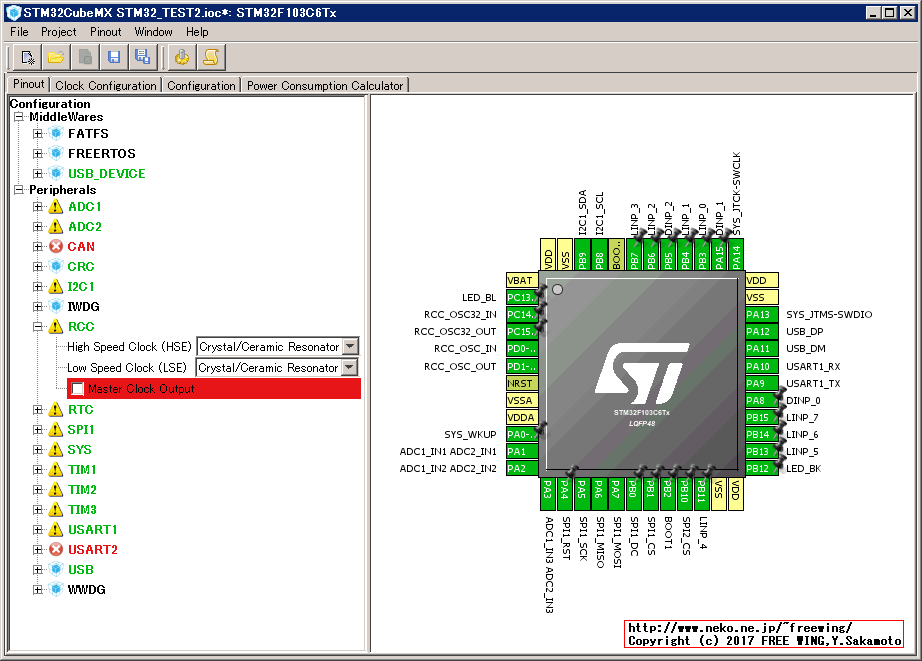
Task: Click the Save As toolbar icon
Action: tap(142, 57)
